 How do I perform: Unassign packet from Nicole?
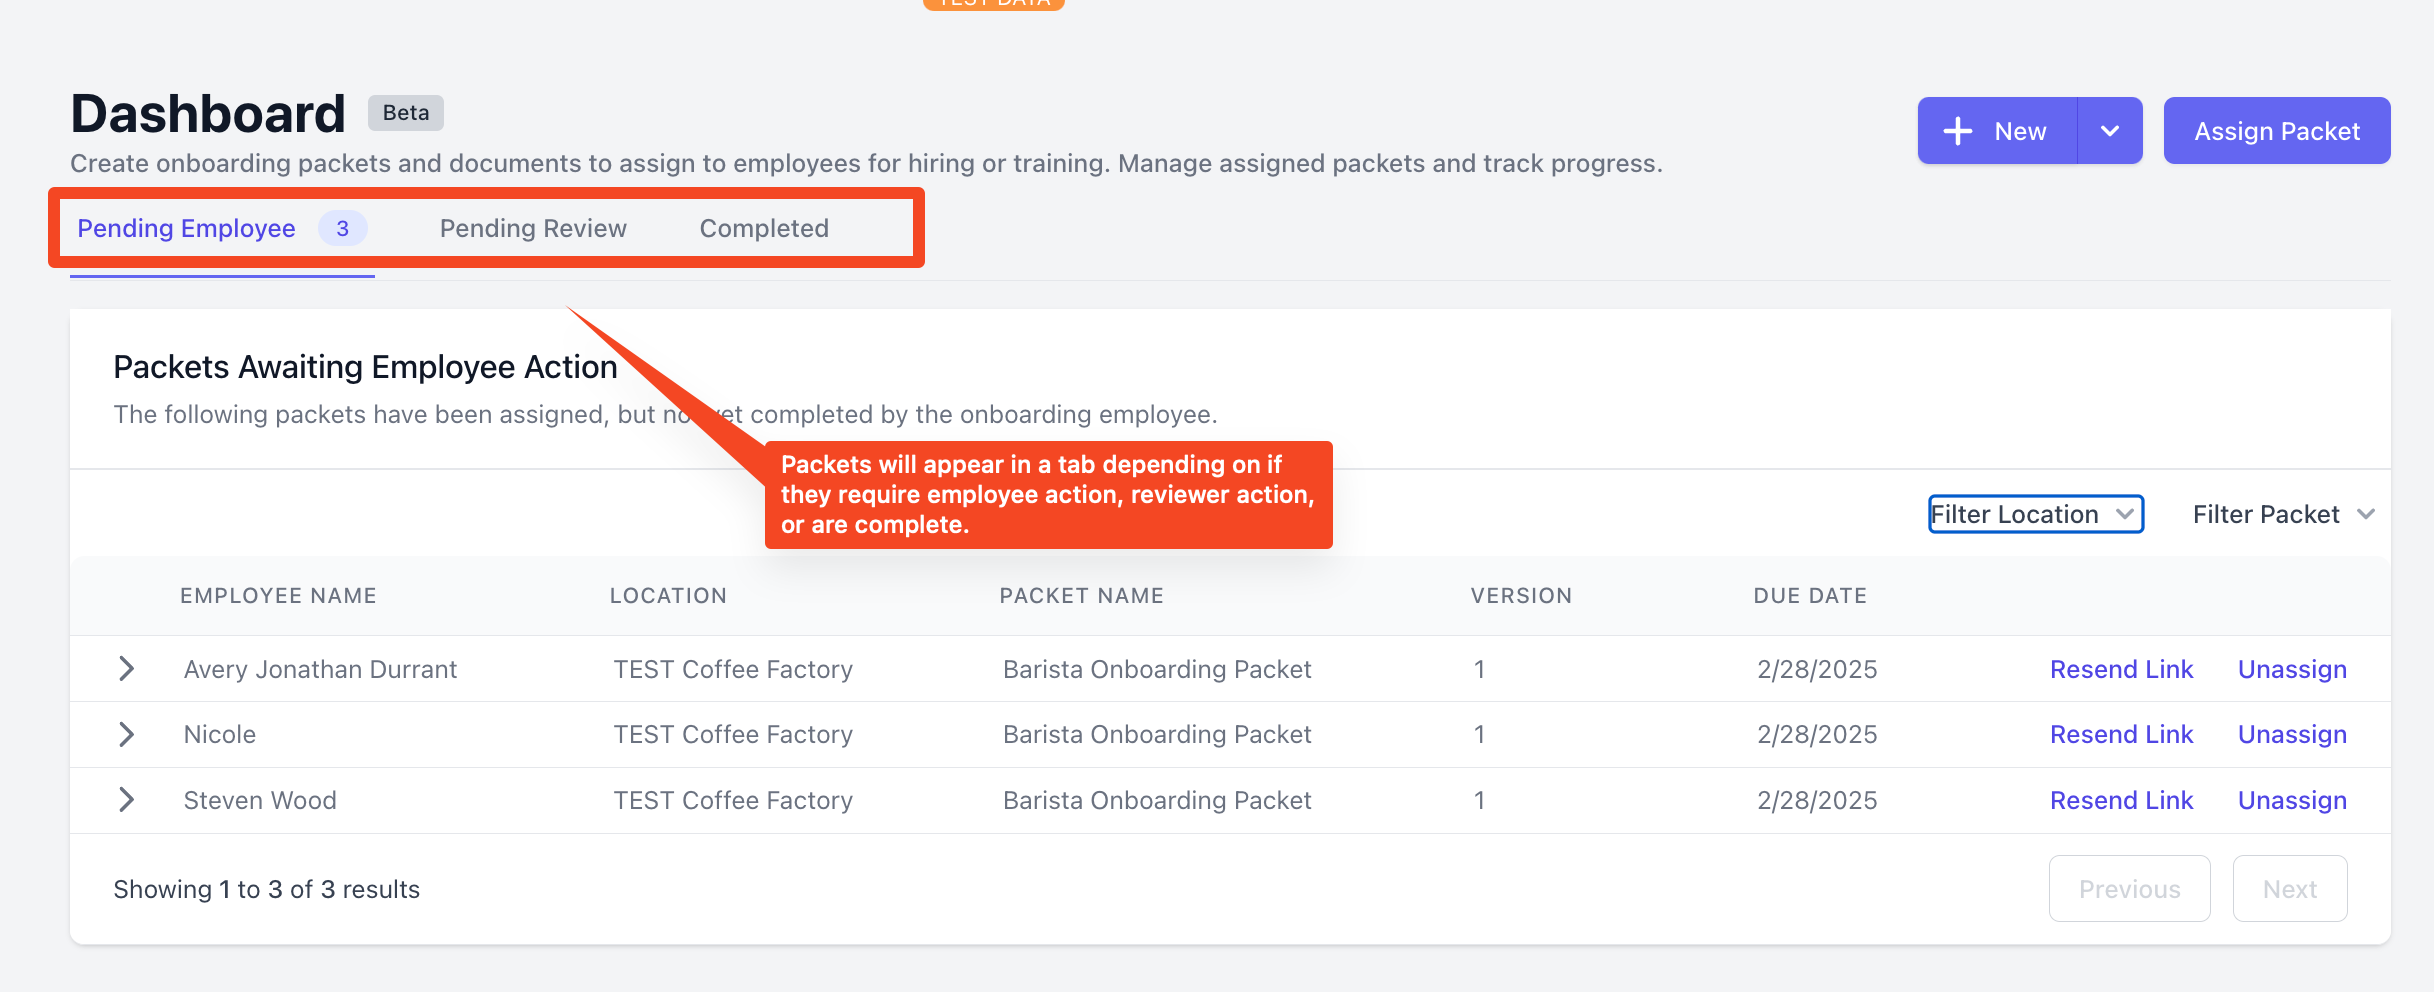point(2292,734)
